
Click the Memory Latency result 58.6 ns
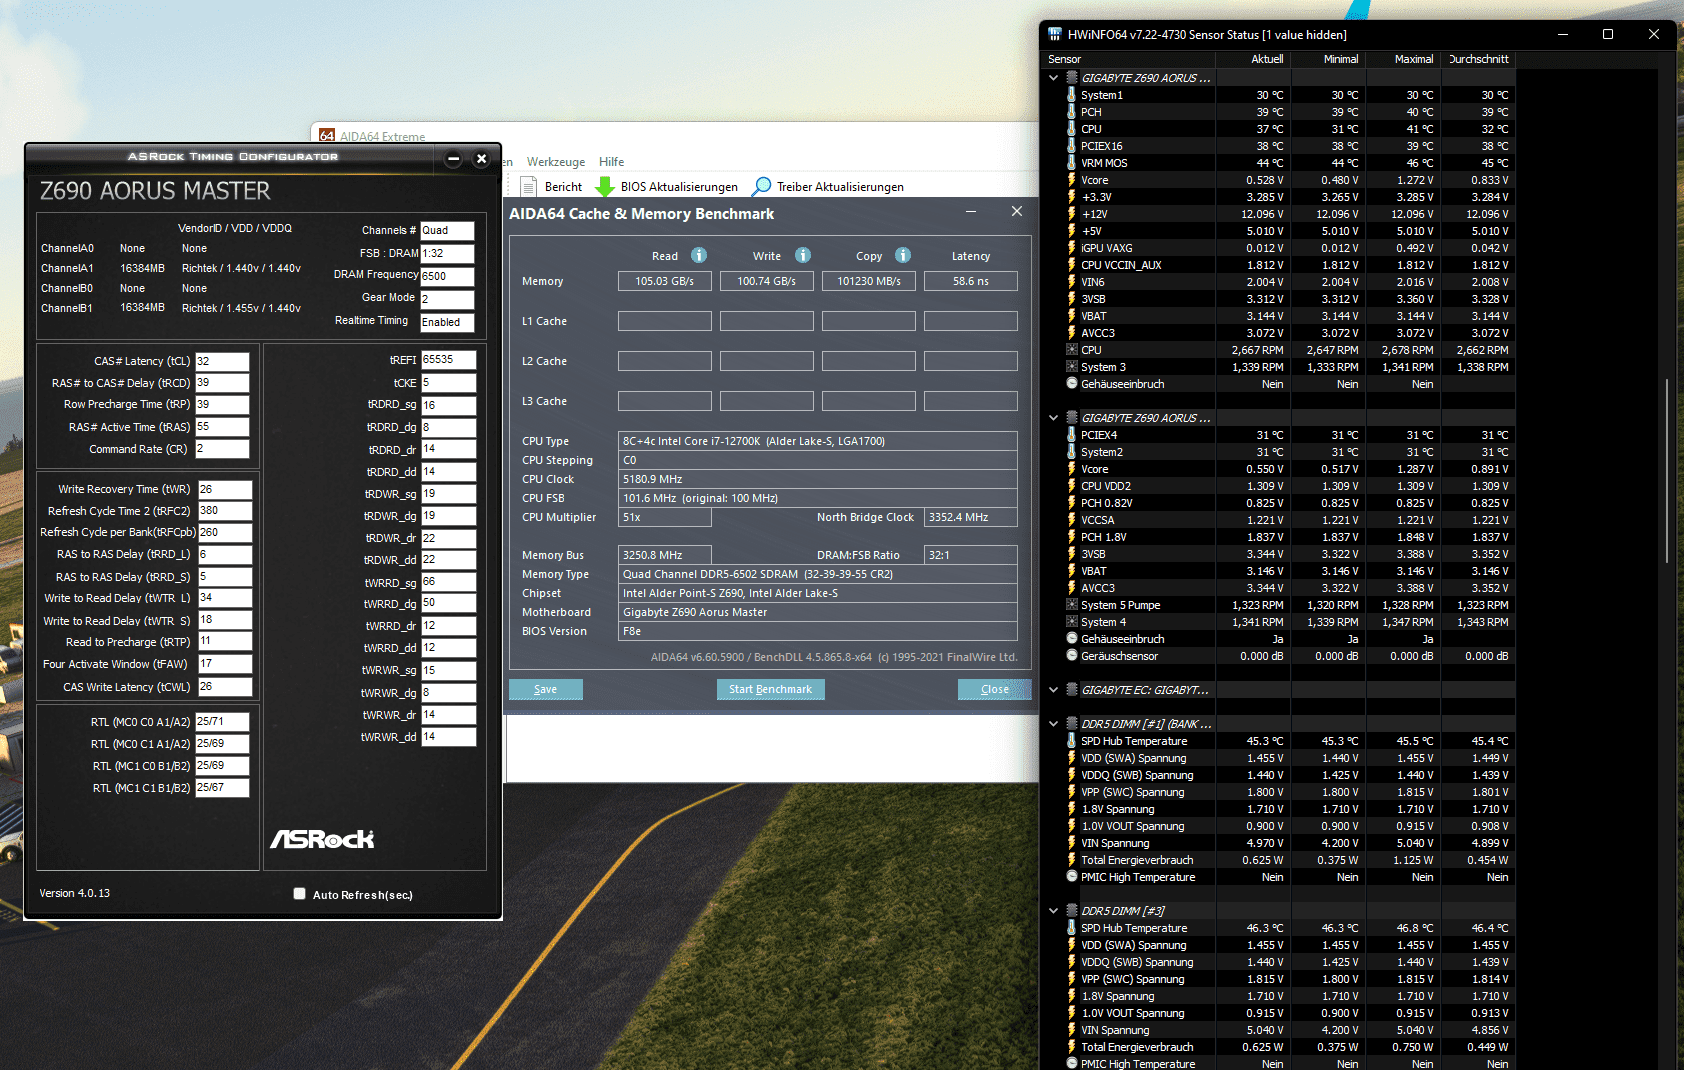970,281
